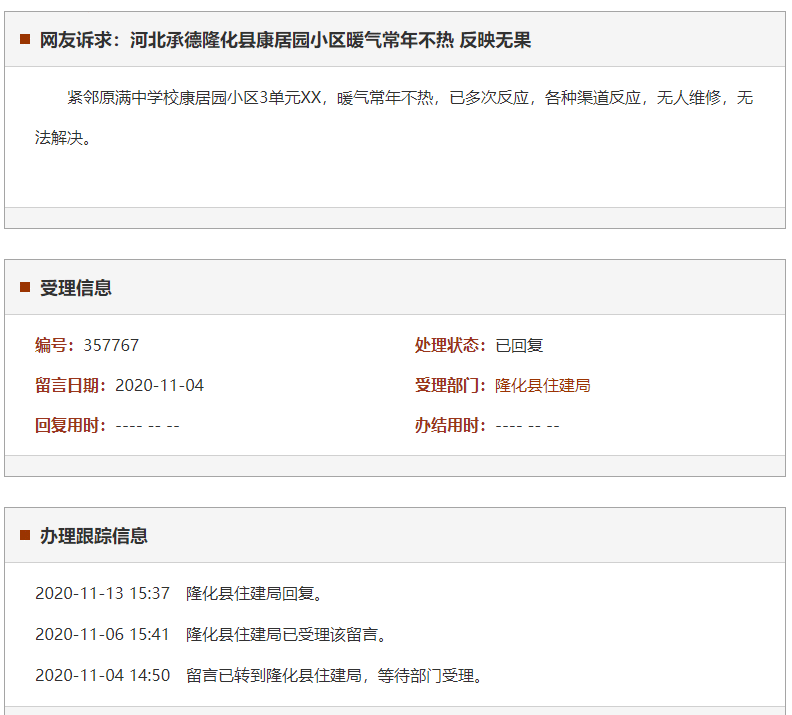The image size is (792, 715).
Task: Open the 隆化县住建局 department link
Action: click(543, 385)
